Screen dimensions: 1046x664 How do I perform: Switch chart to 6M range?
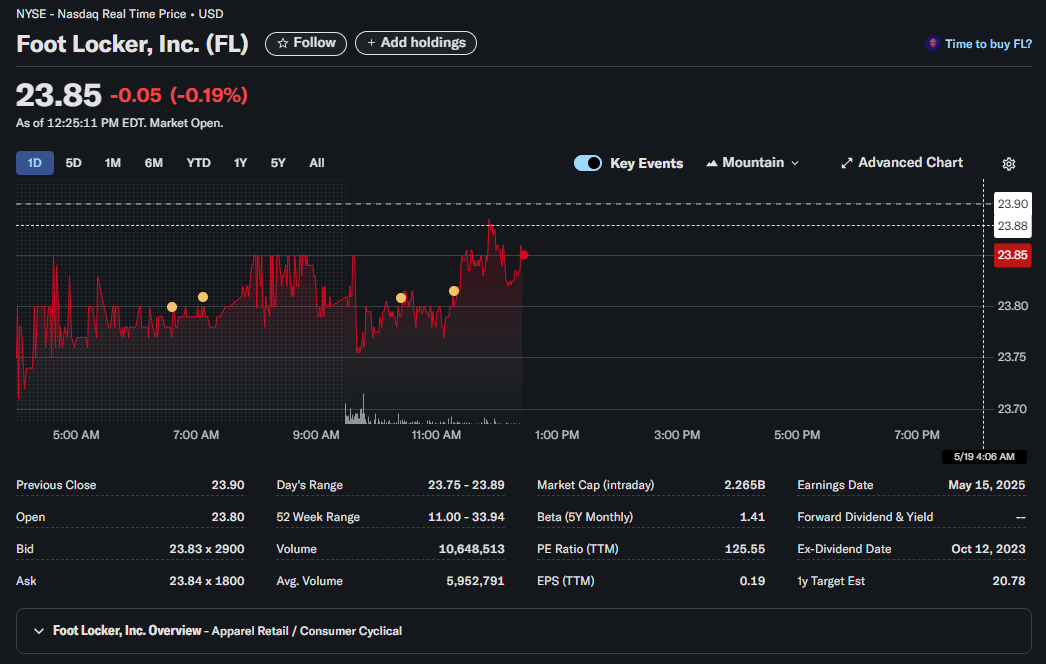point(153,163)
